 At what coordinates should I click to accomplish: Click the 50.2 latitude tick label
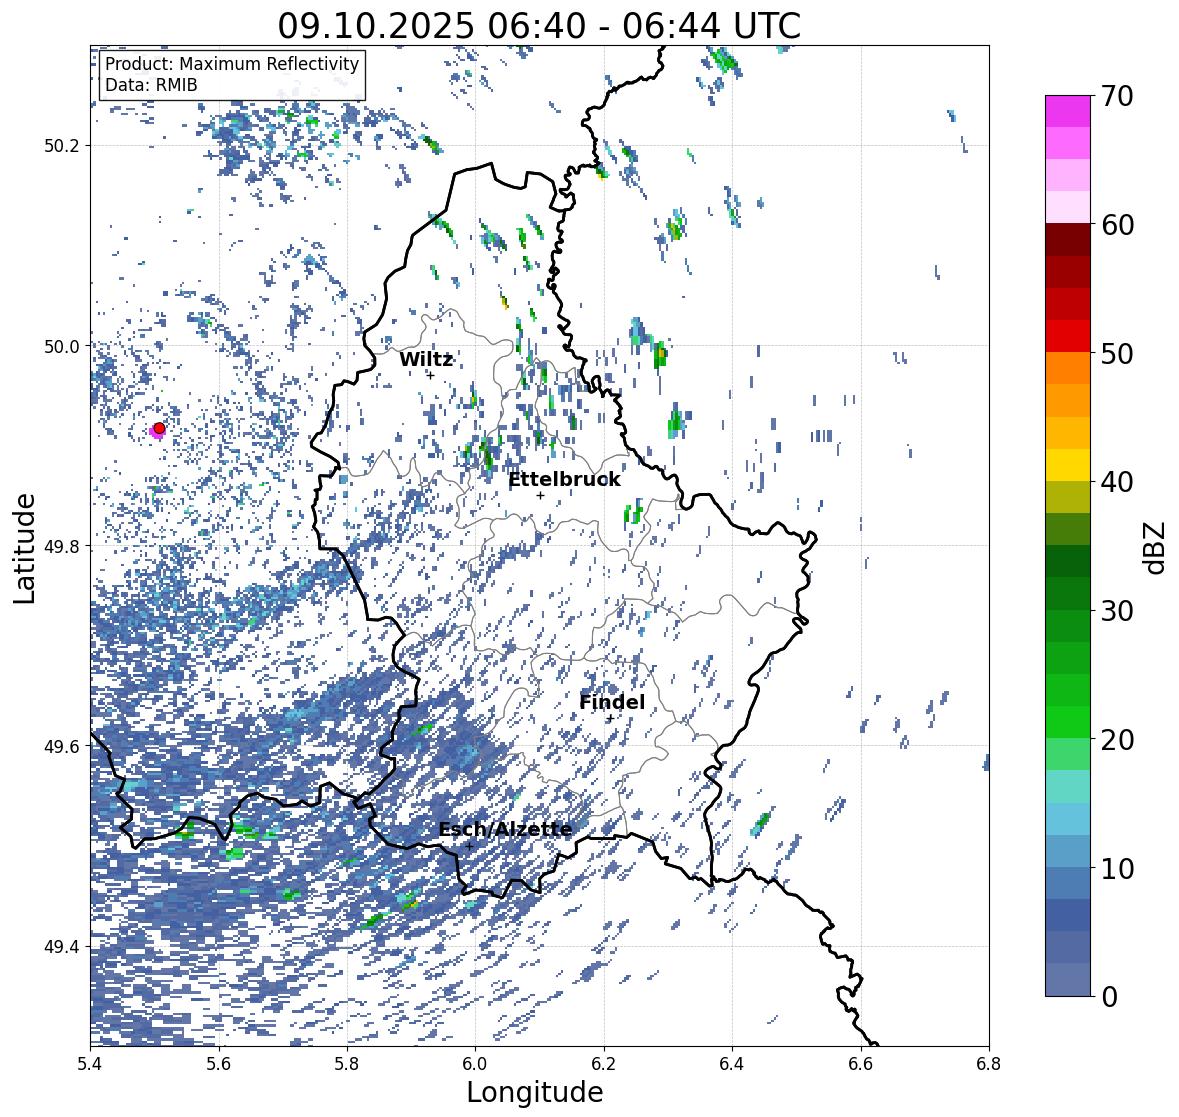coord(62,146)
